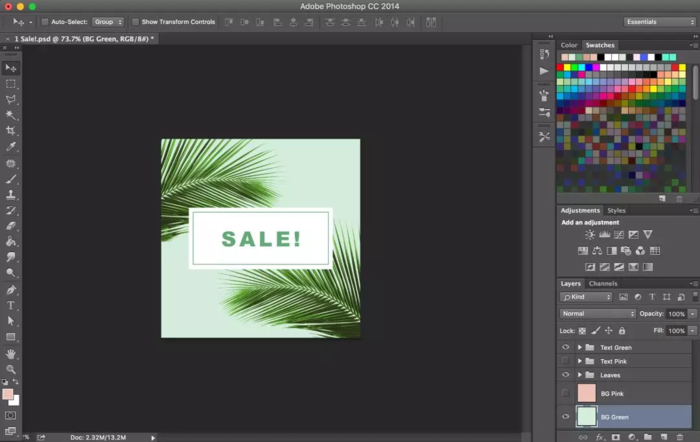Click the layer Opacity percentage field
700x442 pixels.
675,313
